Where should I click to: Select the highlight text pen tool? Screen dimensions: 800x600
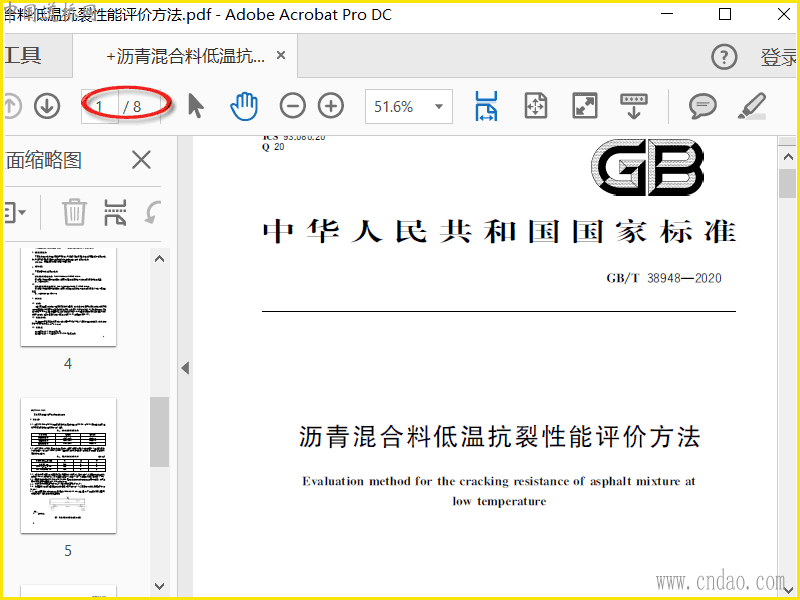(752, 106)
